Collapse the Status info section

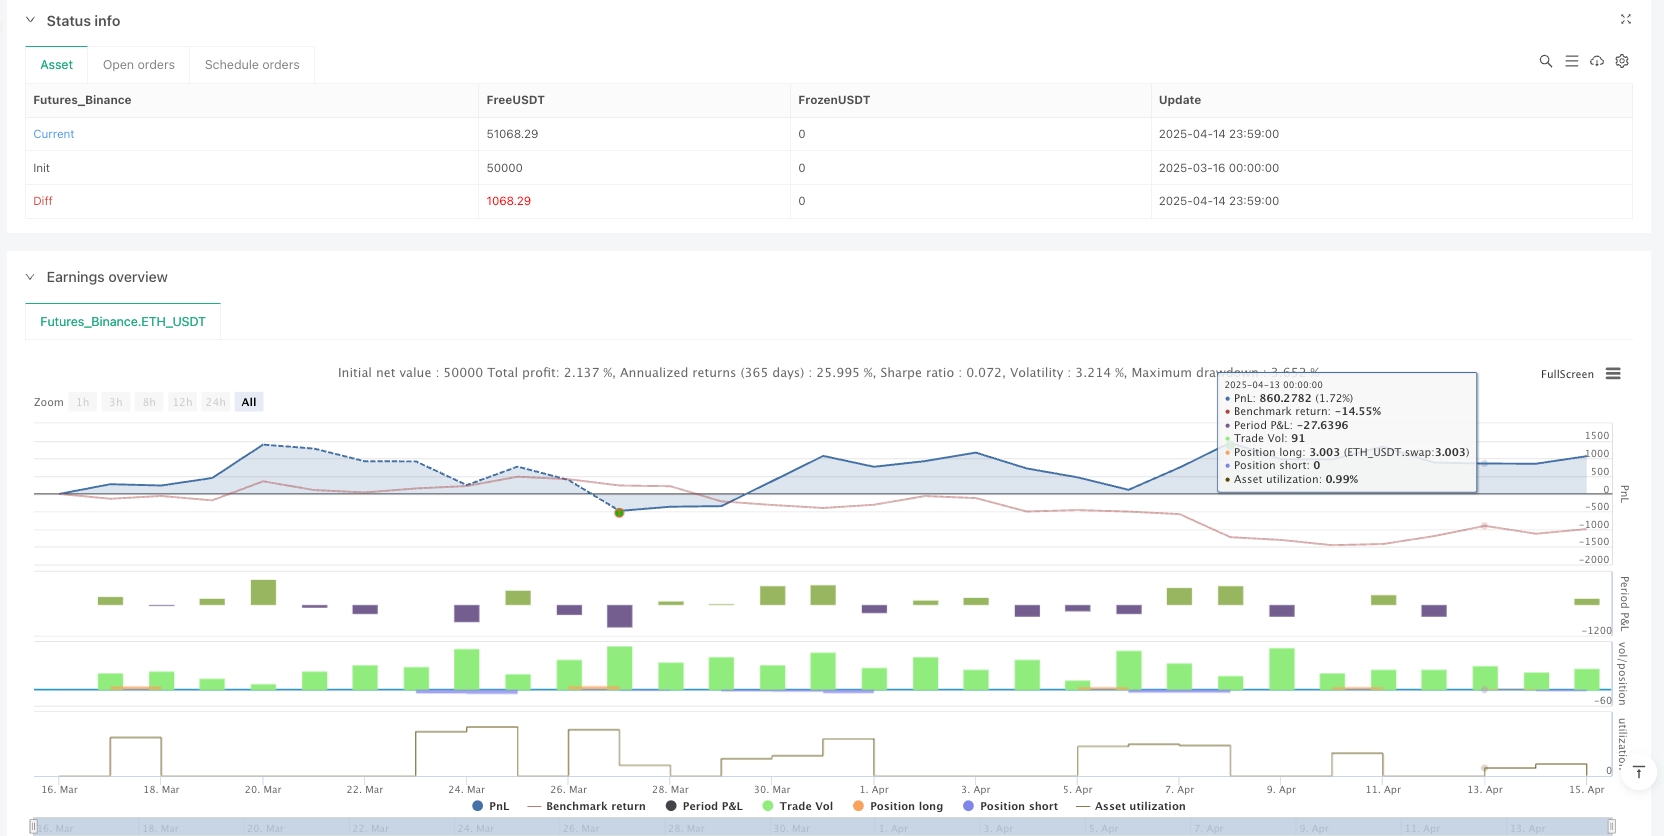click(30, 20)
